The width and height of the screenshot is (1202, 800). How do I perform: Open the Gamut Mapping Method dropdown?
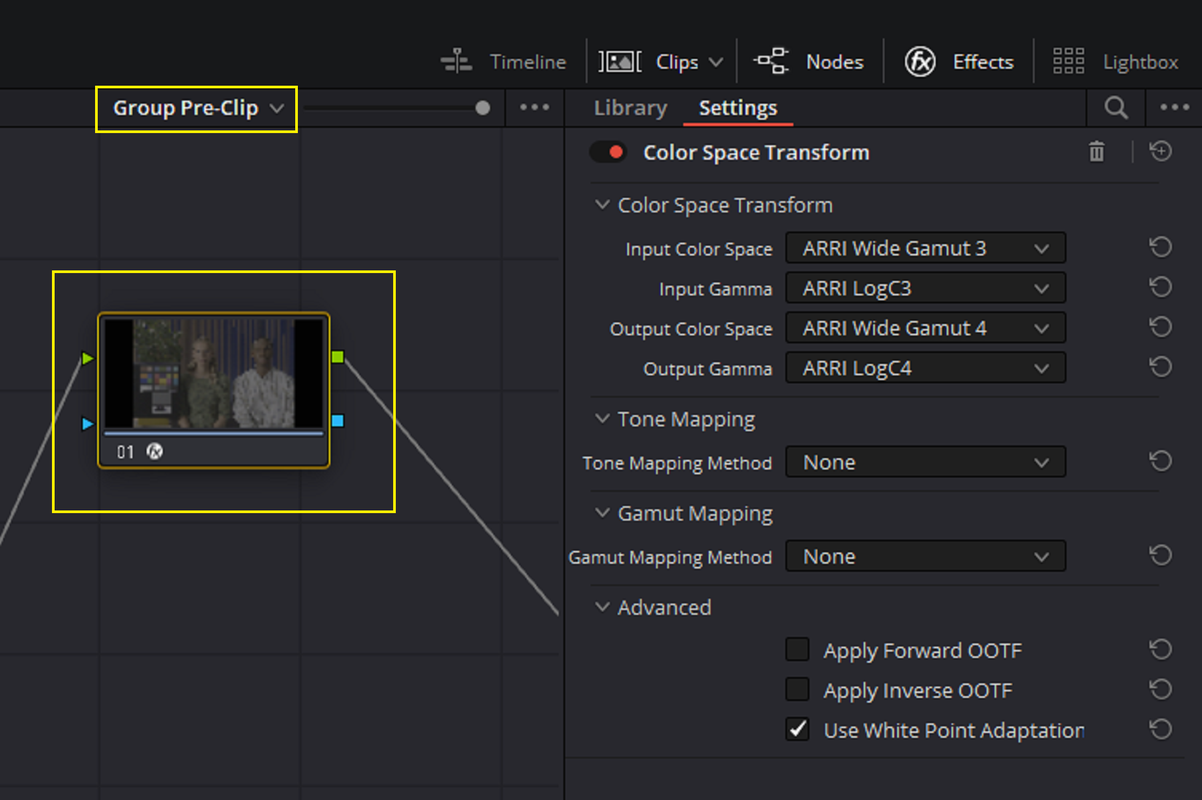[926, 556]
